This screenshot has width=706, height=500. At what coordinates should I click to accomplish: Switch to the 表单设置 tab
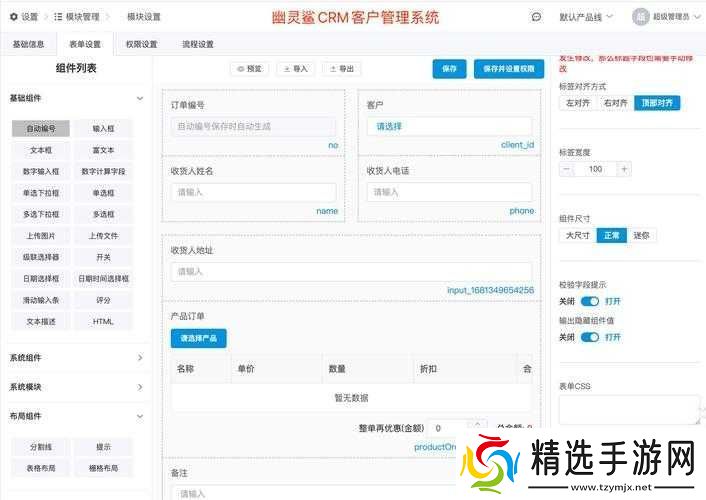pos(85,44)
